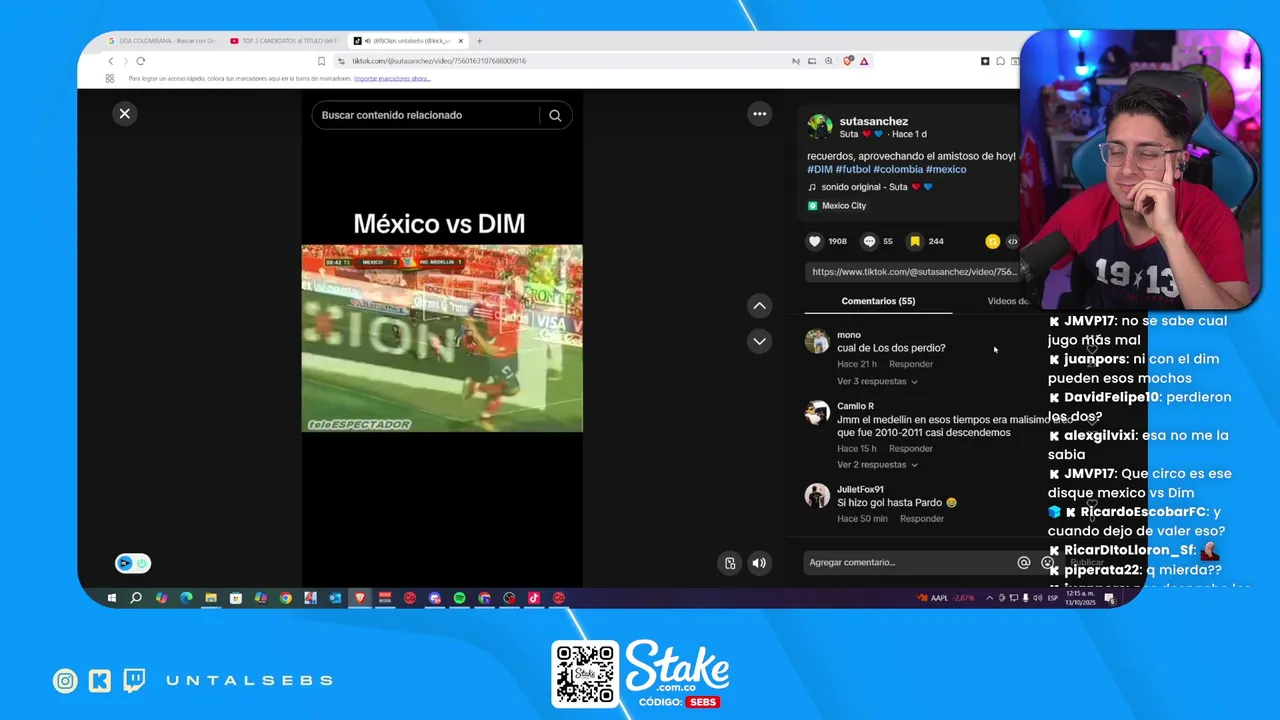
Task: Switch to the LIGA COLOMBIANA Google tab
Action: pyautogui.click(x=161, y=41)
